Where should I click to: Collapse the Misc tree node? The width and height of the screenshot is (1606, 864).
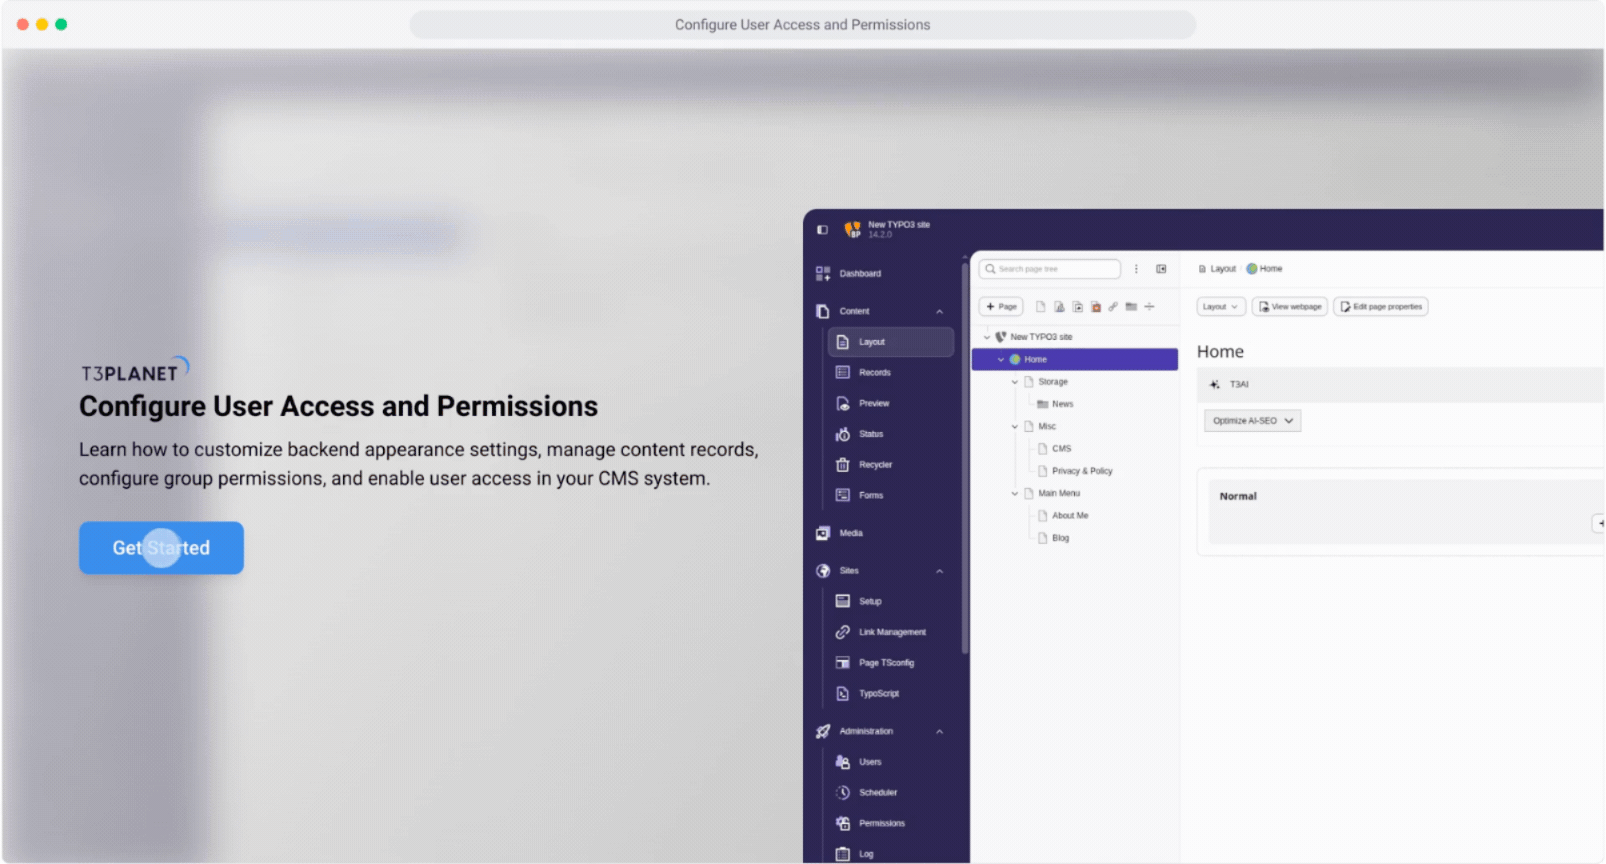[1015, 427]
